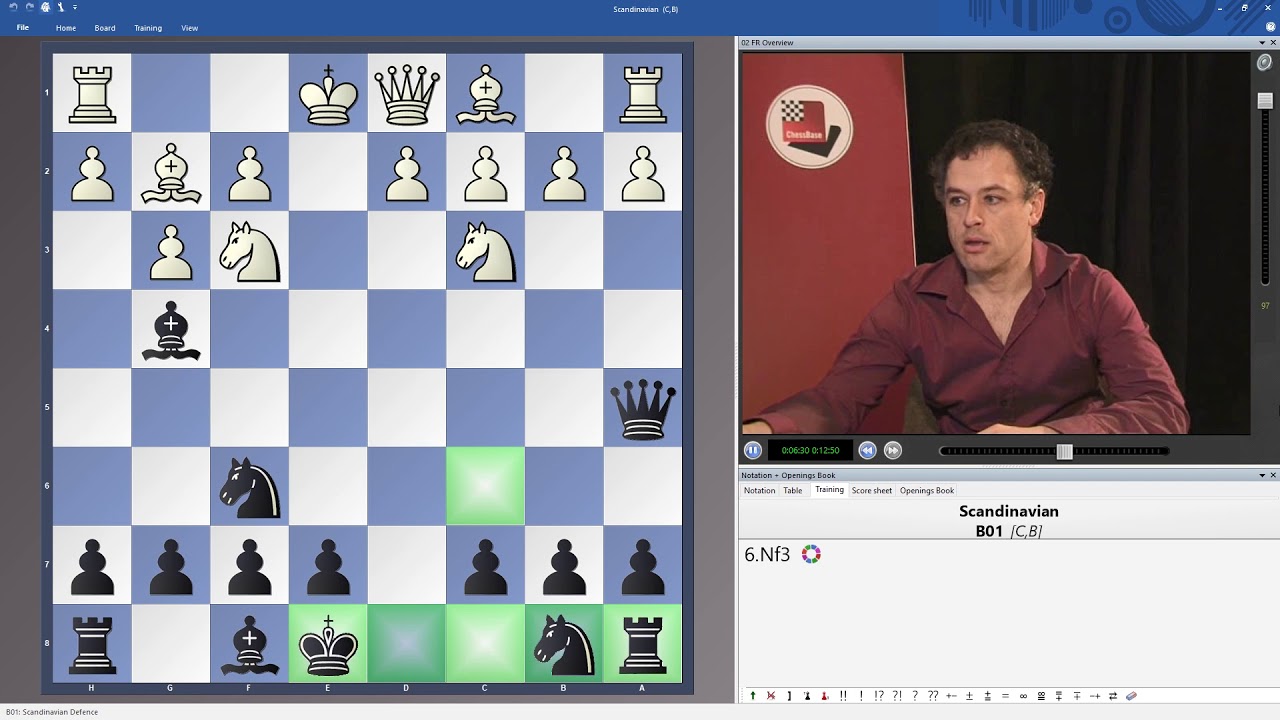This screenshot has height=720, width=1280.
Task: Insert the +- winning evaluation symbol
Action: click(x=951, y=696)
